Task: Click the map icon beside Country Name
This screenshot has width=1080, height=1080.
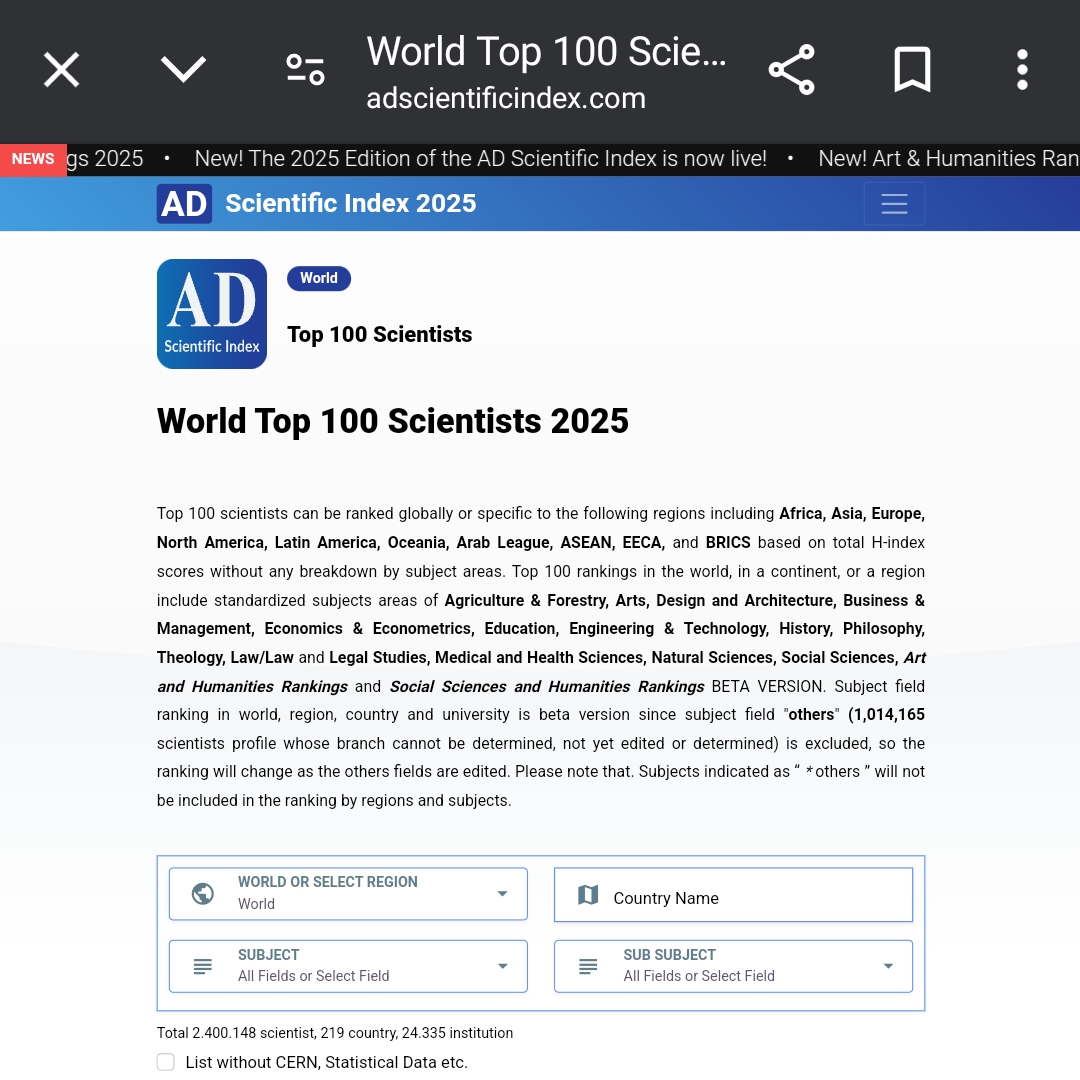Action: coord(588,895)
